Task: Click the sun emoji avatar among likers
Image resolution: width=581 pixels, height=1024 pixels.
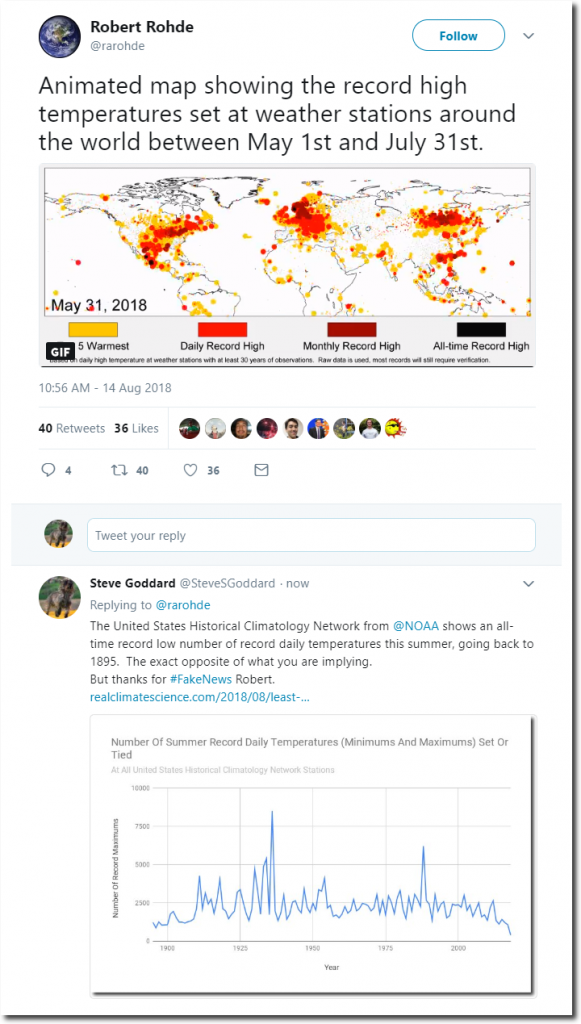Action: pos(395,428)
